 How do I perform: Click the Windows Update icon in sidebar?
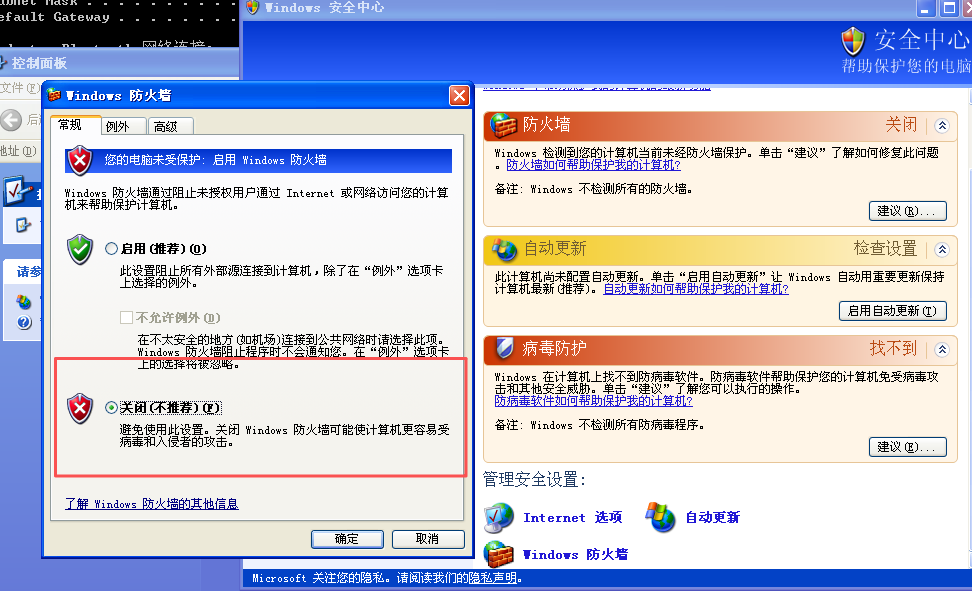pos(24,302)
